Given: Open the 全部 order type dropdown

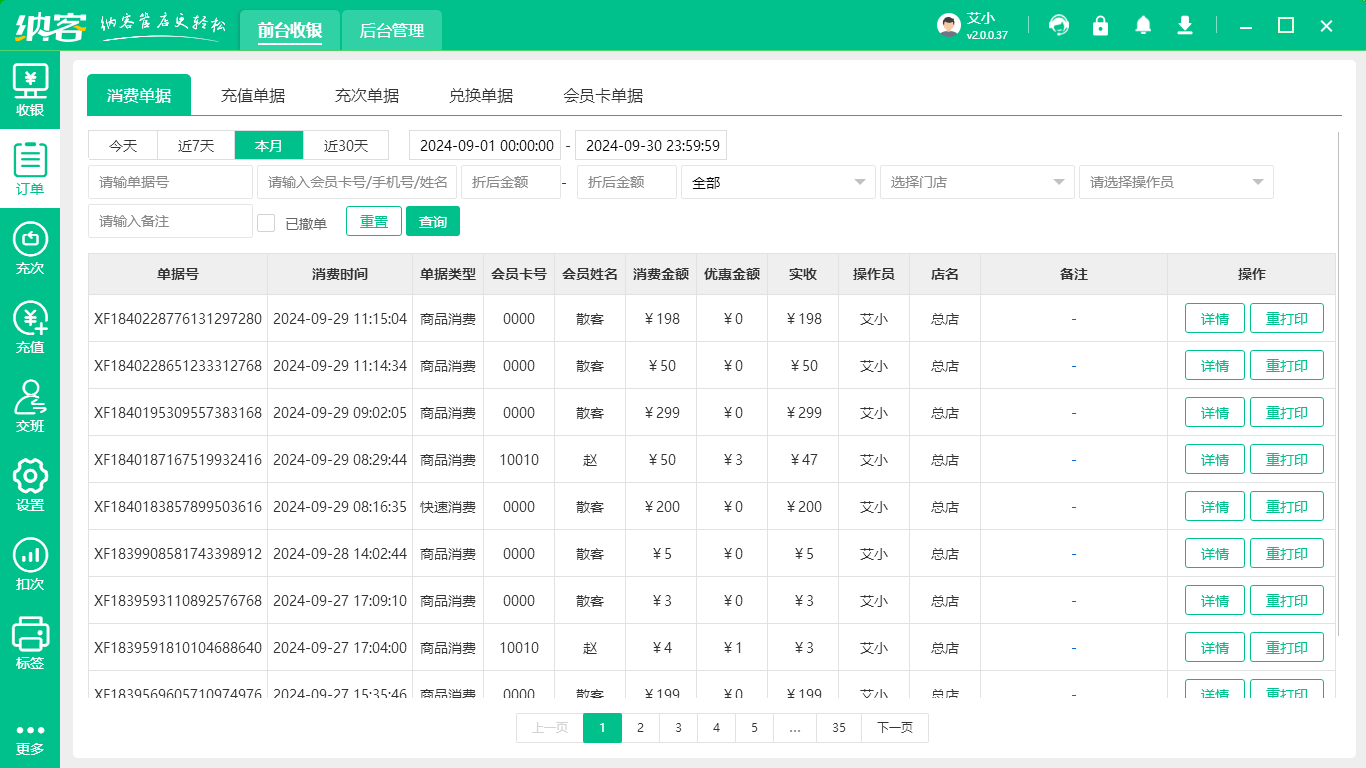Looking at the screenshot, I should [x=778, y=182].
